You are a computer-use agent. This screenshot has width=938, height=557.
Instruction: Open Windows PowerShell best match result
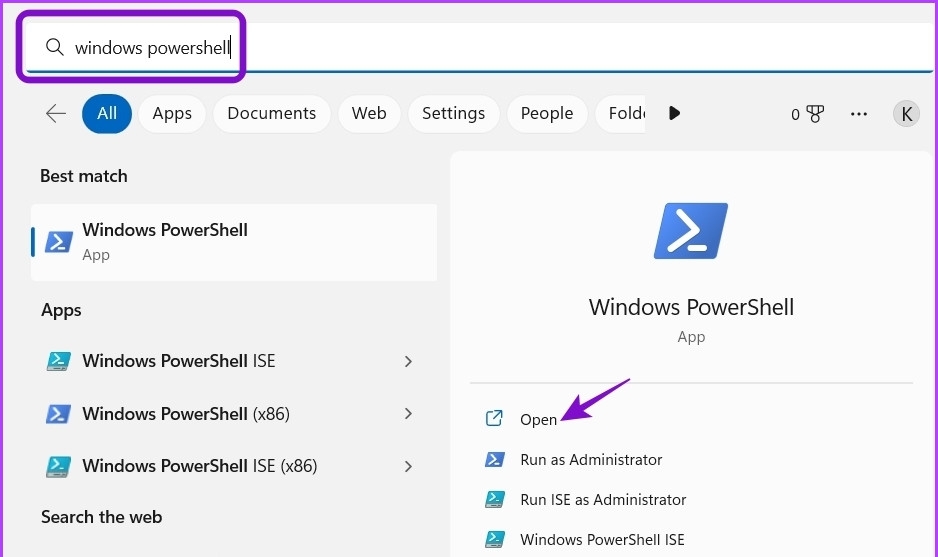[x=234, y=242]
